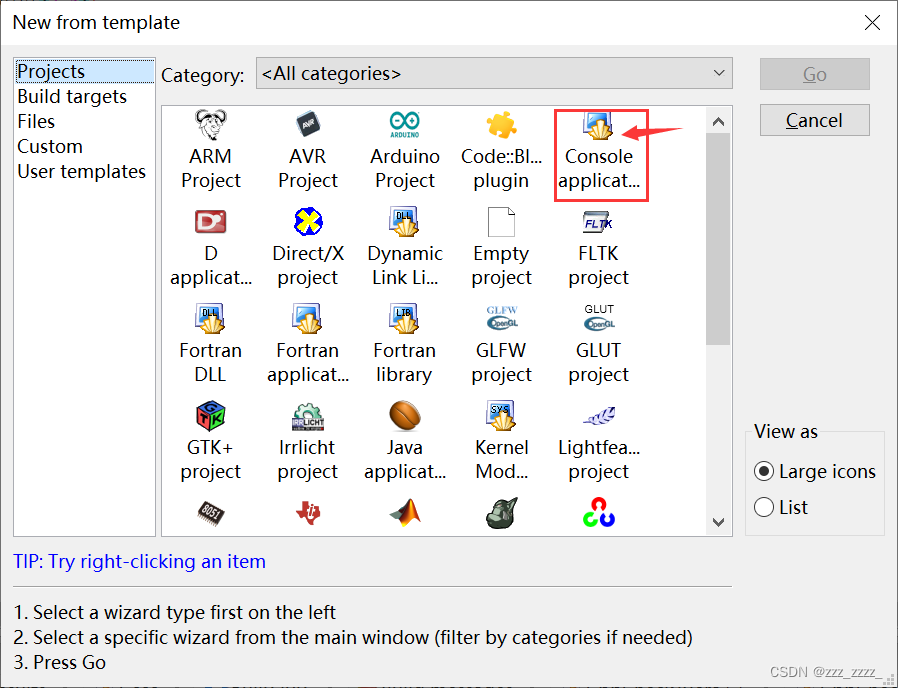The image size is (898, 688).
Task: Click the template list scroll-up arrow
Action: pyautogui.click(x=718, y=121)
